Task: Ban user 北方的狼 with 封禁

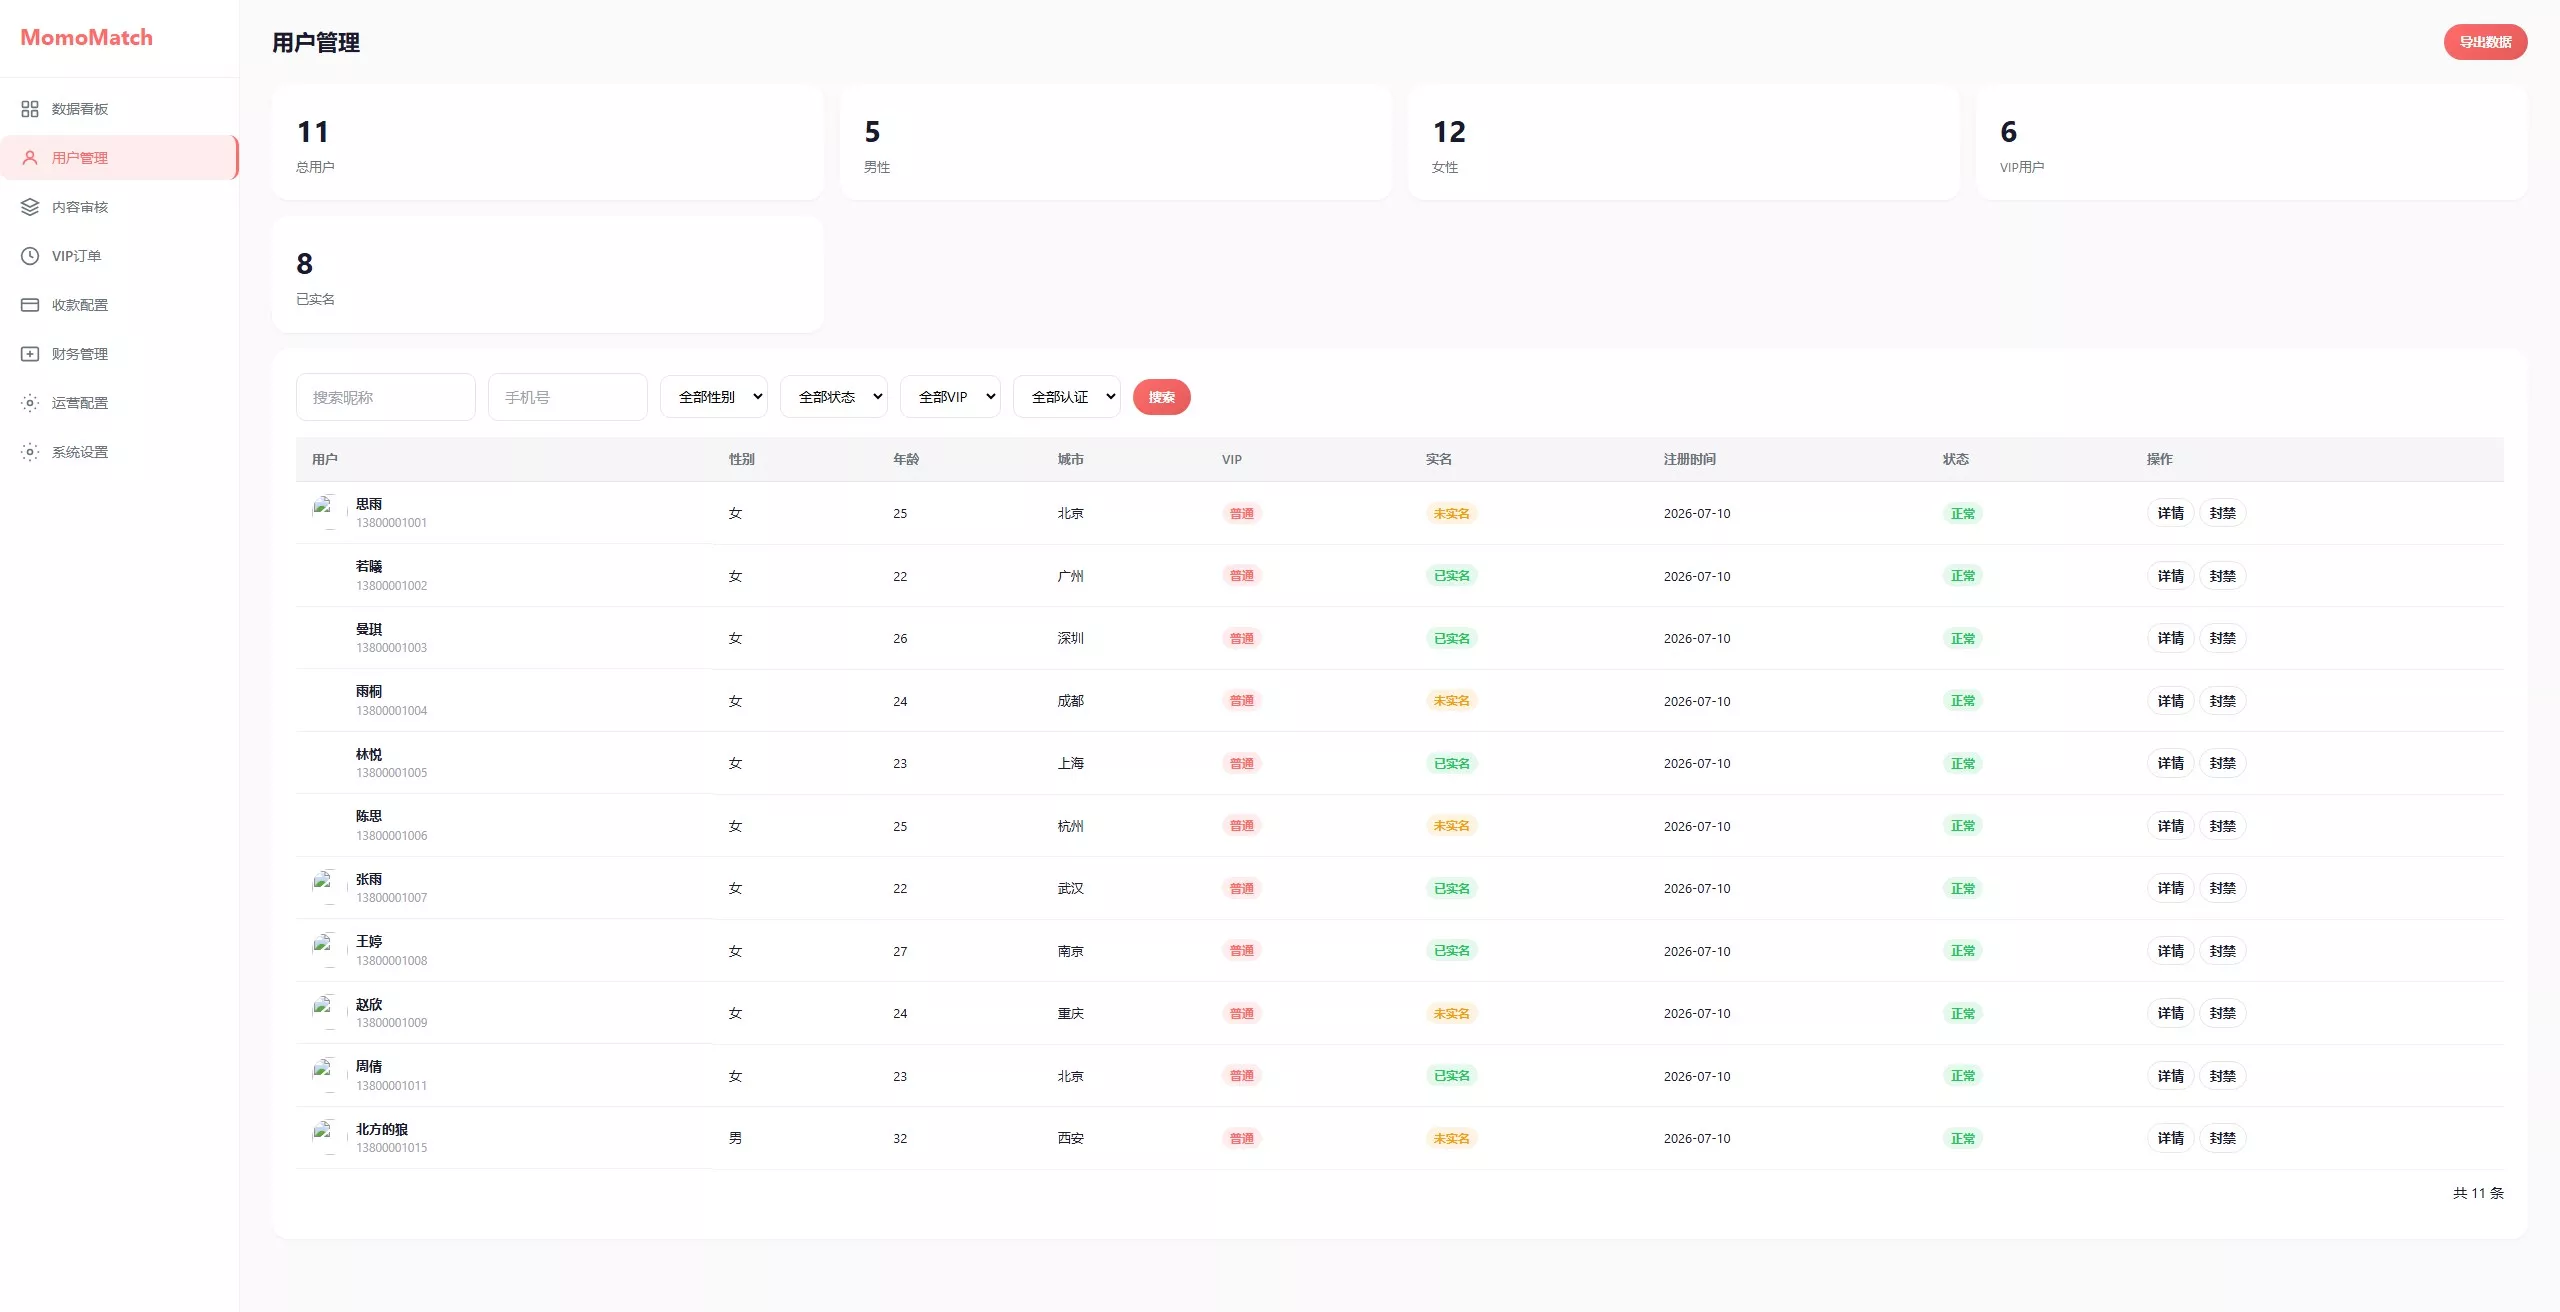Action: 2222,1138
